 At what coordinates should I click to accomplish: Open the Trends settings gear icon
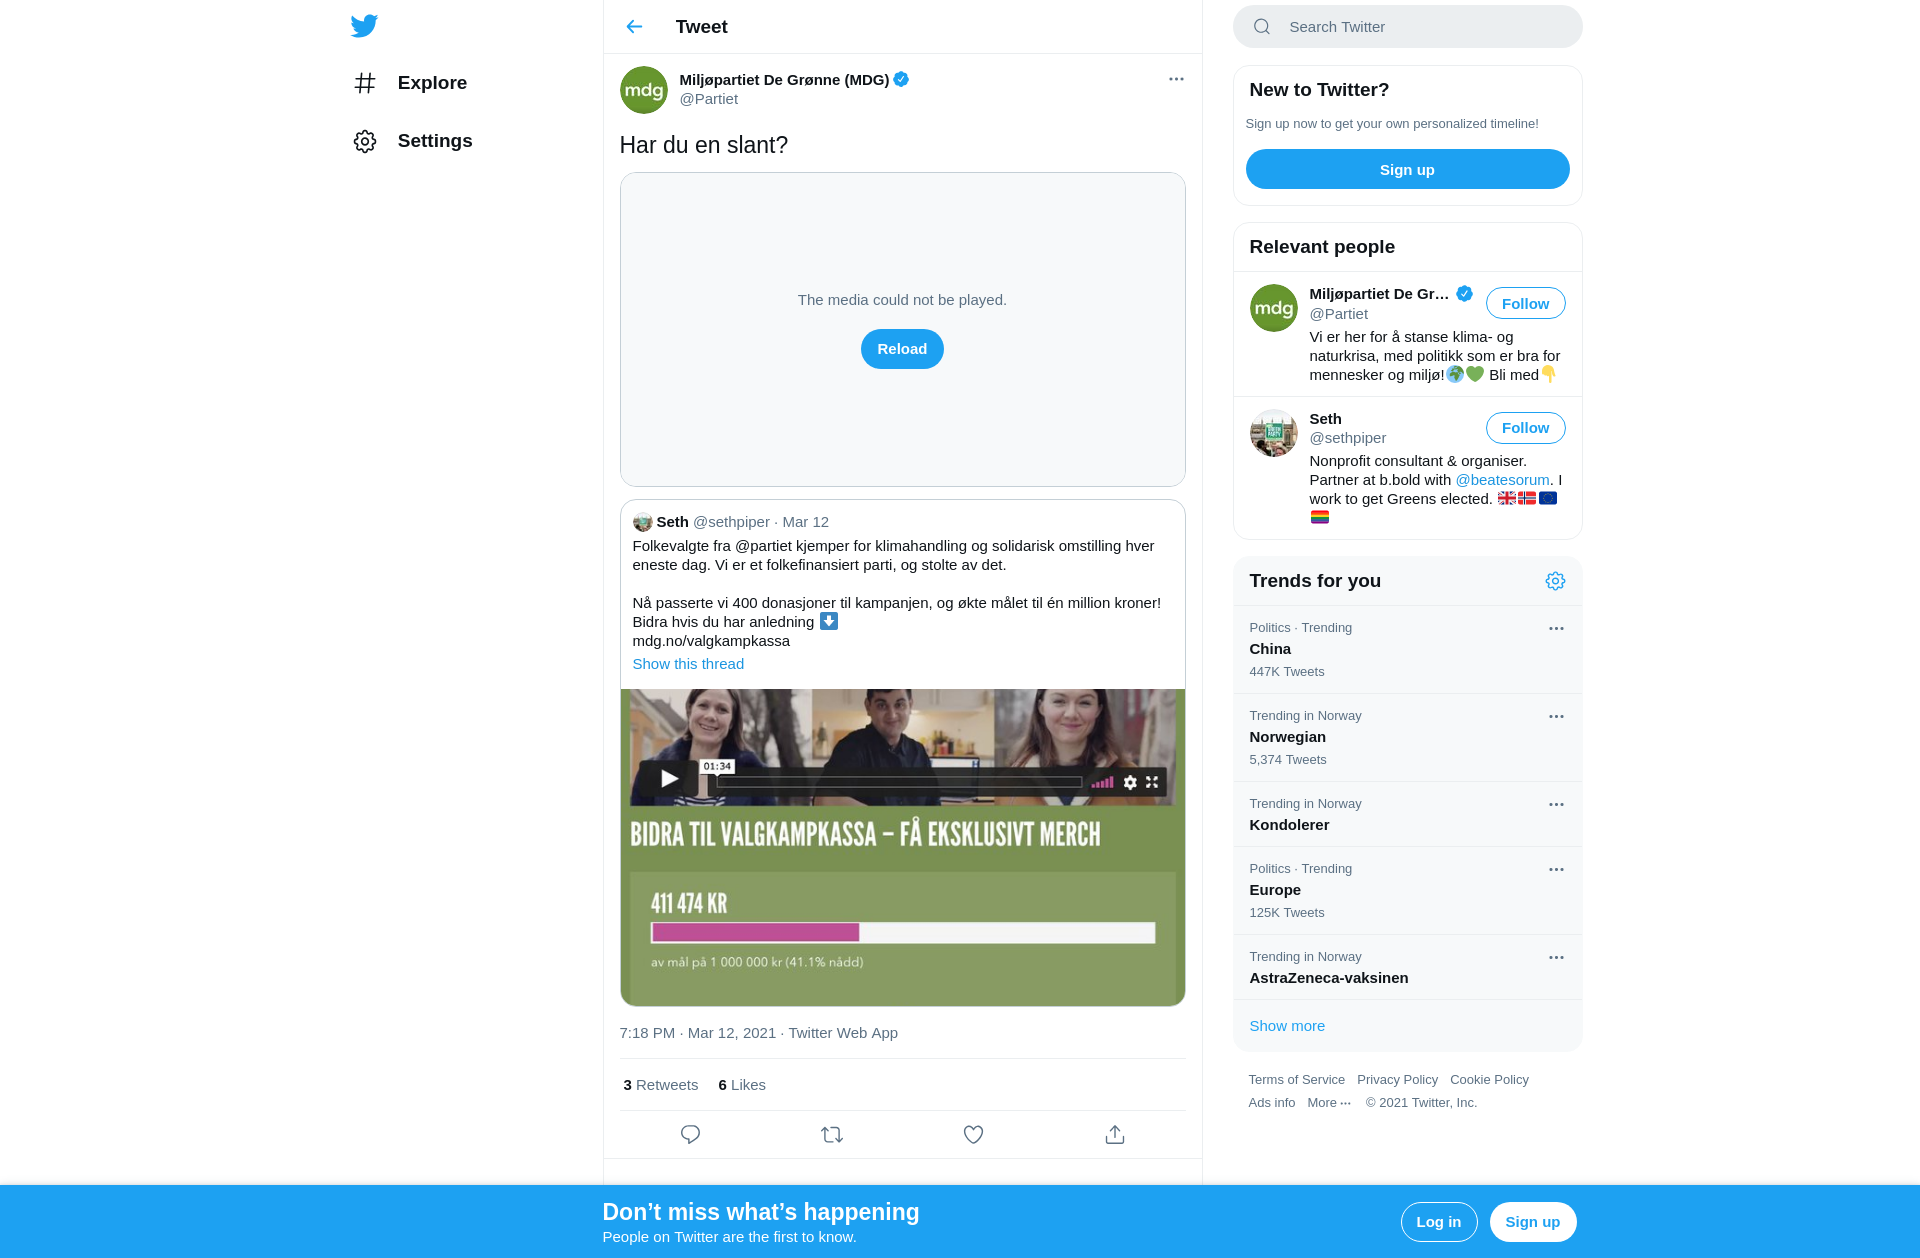click(x=1555, y=581)
